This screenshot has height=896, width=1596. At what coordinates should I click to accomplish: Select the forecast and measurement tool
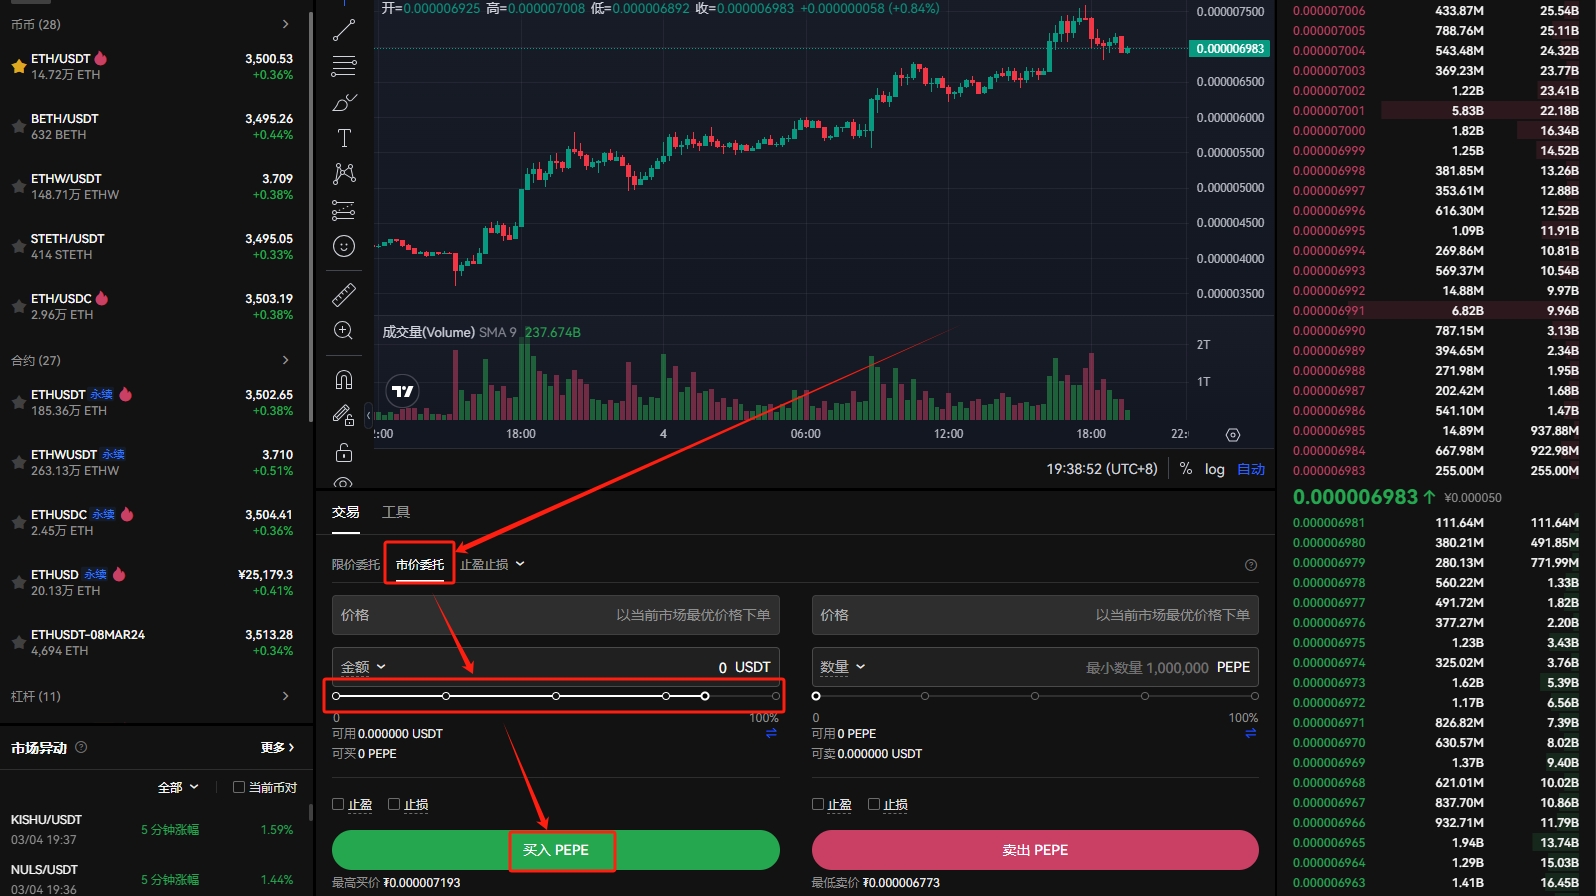pos(344,210)
